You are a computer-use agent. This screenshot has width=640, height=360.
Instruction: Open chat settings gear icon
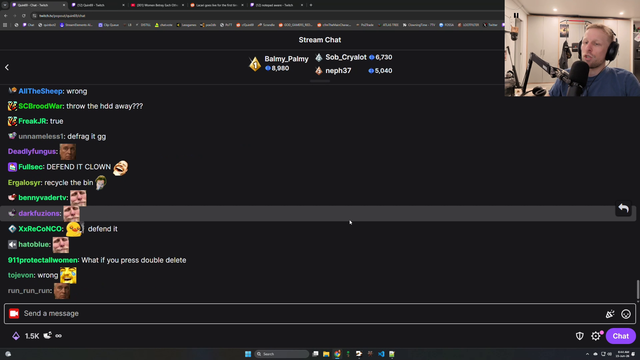[x=596, y=336]
